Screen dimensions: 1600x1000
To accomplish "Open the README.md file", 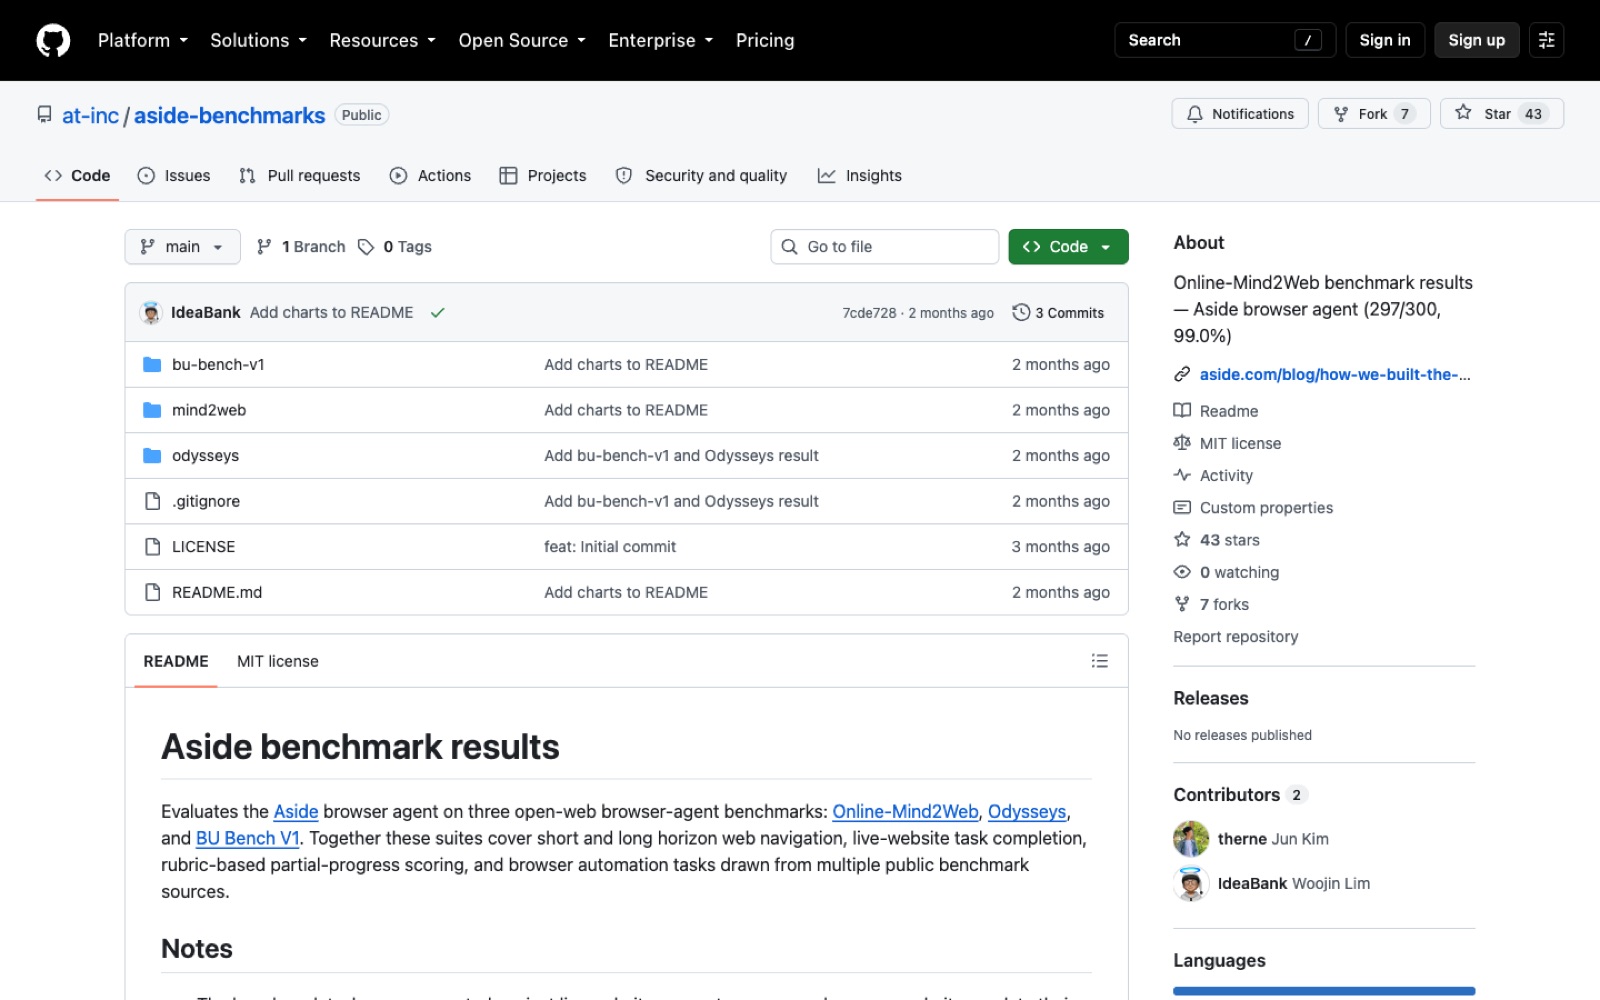I will 217,593.
